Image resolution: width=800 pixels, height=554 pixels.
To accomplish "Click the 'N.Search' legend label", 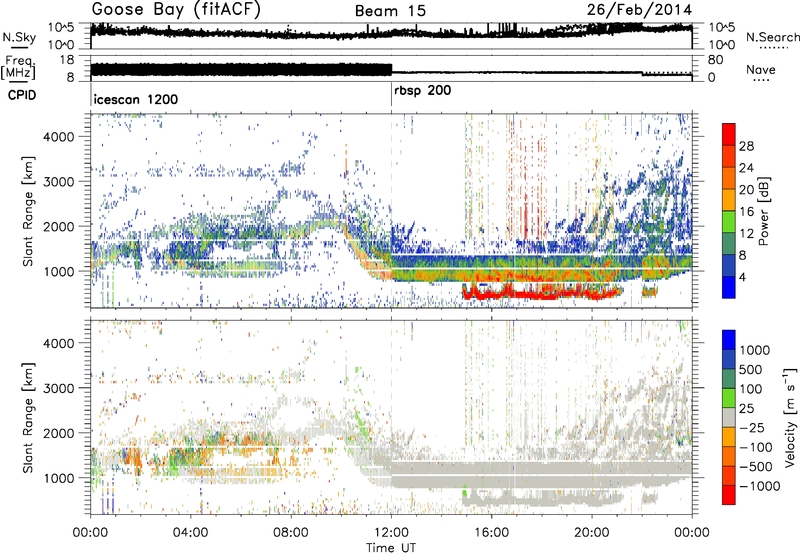I will pos(772,37).
